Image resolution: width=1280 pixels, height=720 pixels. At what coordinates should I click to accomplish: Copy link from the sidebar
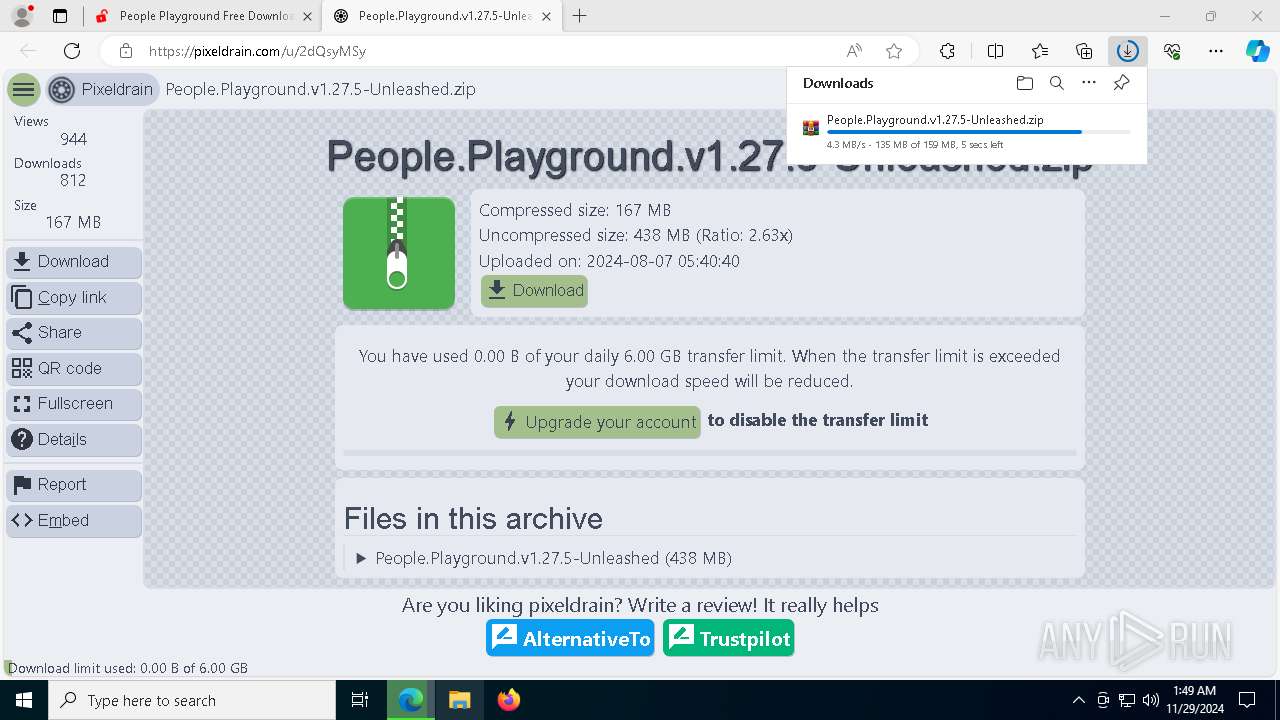74,298
